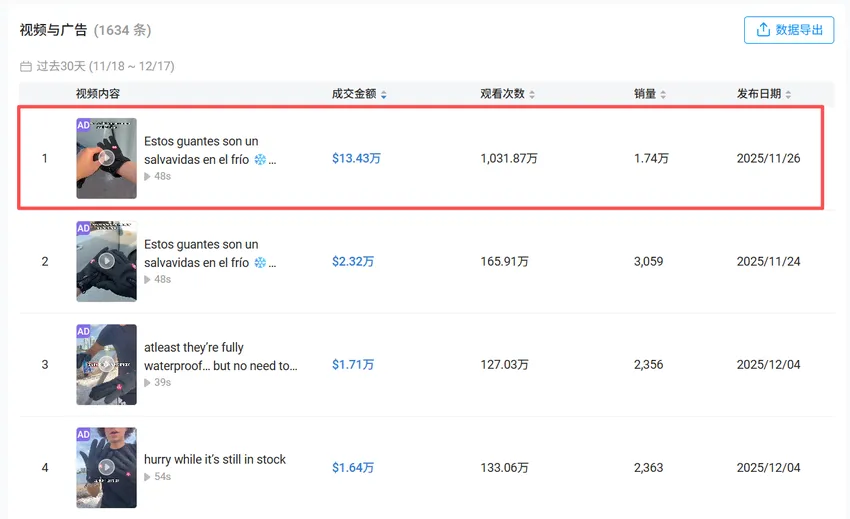The height and width of the screenshot is (519, 850).
Task: Click the 数据导出 export button
Action: [x=789, y=30]
